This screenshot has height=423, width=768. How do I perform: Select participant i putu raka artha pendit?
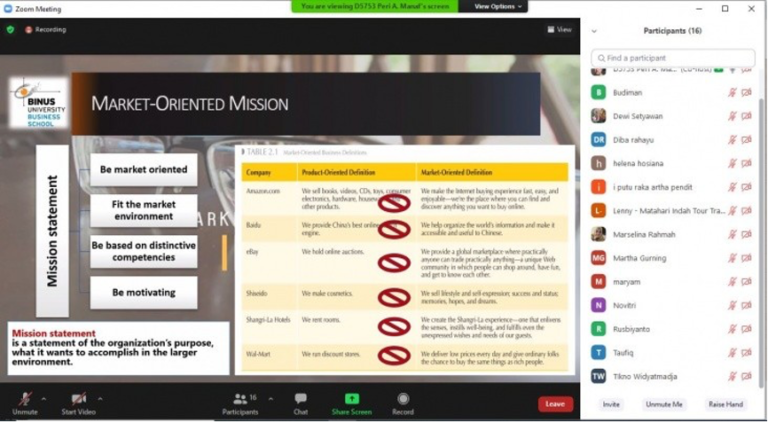click(671, 187)
